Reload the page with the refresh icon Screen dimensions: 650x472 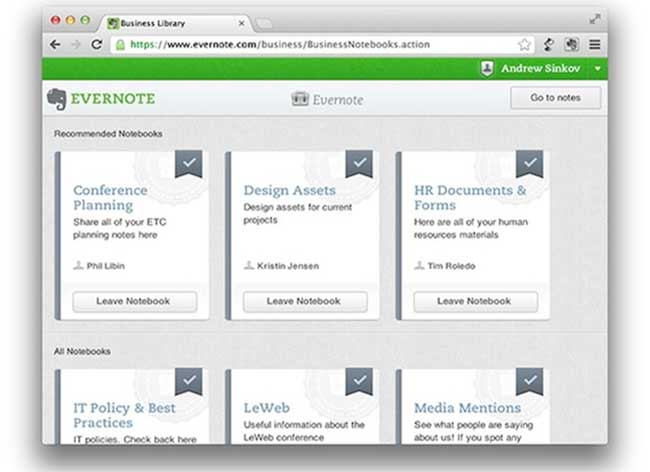click(x=97, y=44)
